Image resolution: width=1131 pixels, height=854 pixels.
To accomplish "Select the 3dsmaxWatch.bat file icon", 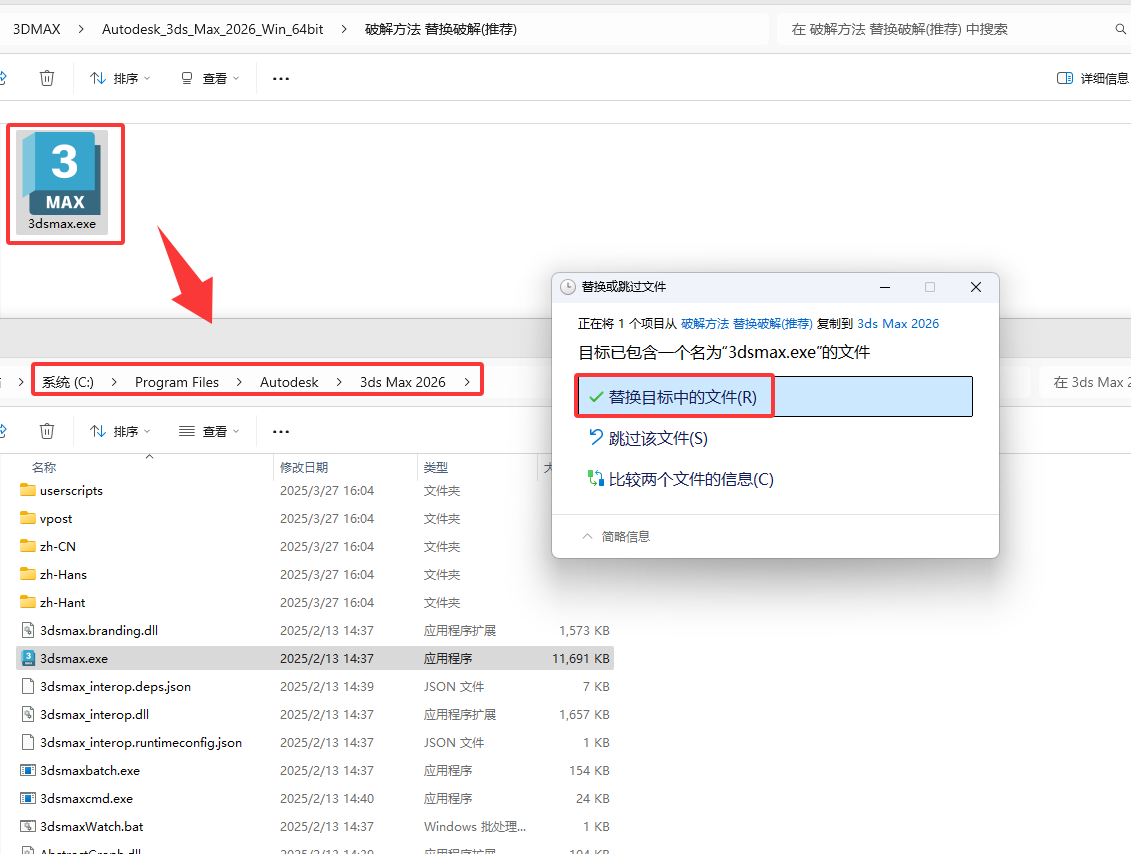I will 28,826.
